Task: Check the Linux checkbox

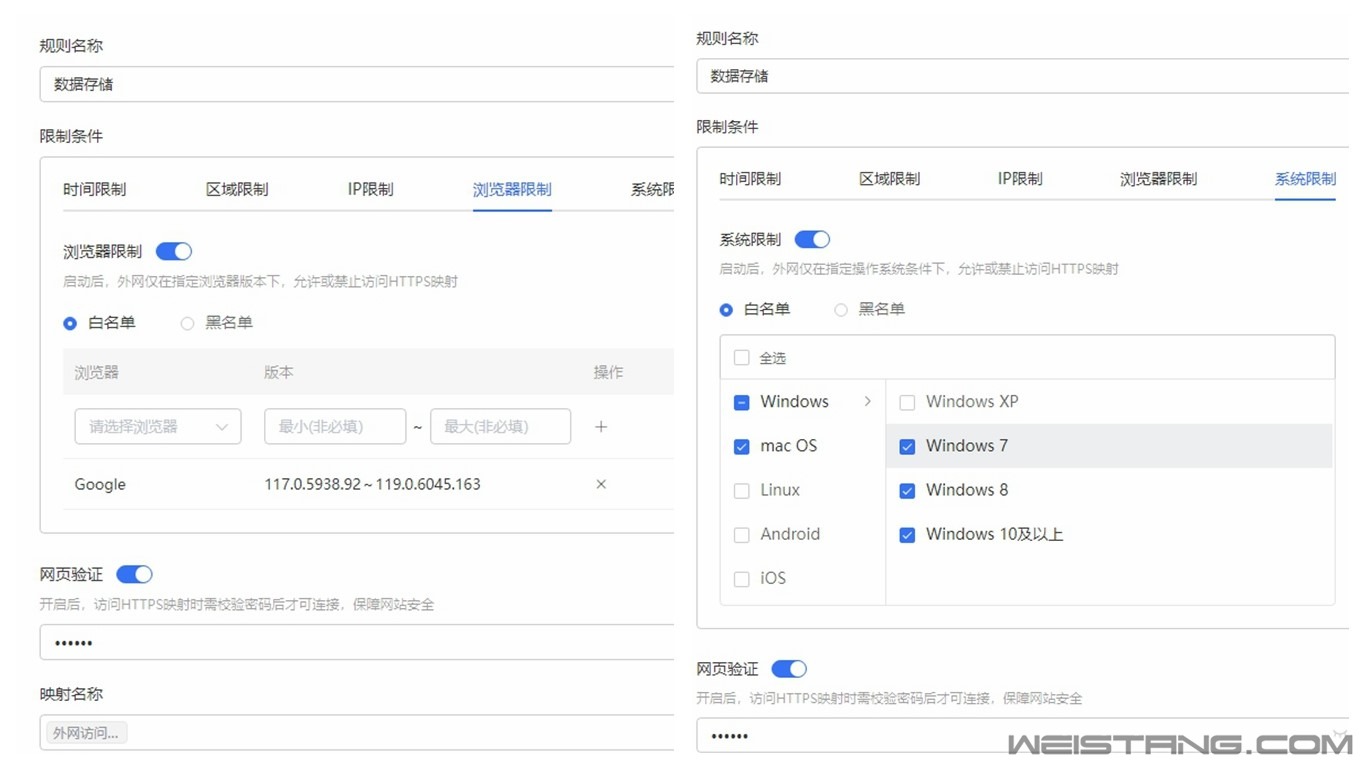Action: 741,490
